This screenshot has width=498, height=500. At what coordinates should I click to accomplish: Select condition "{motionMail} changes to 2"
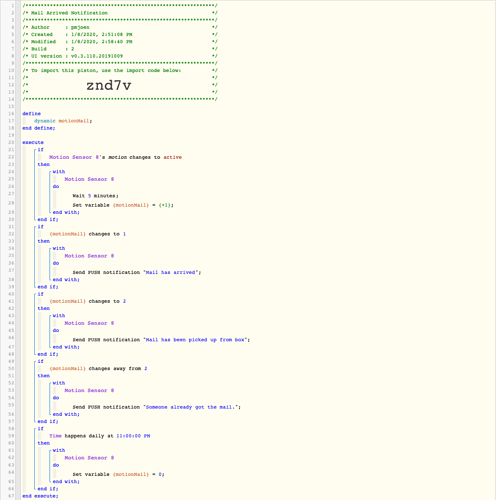88,301
